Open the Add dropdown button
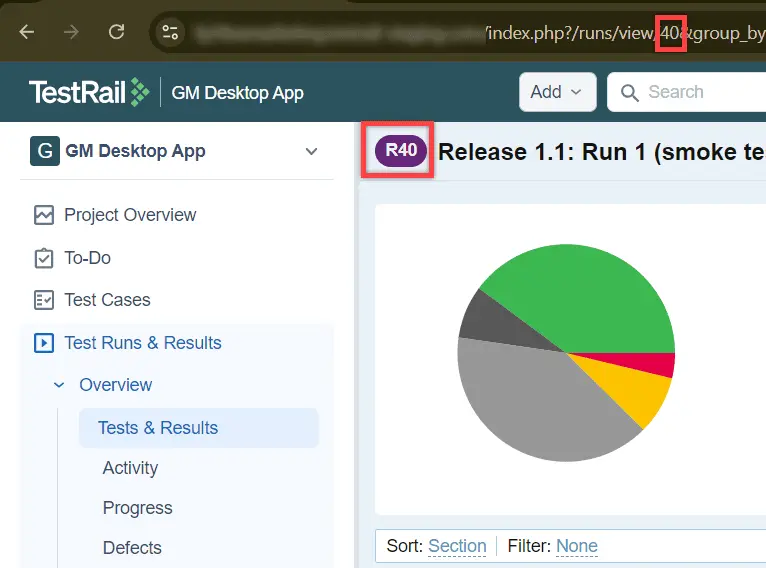 click(x=557, y=92)
